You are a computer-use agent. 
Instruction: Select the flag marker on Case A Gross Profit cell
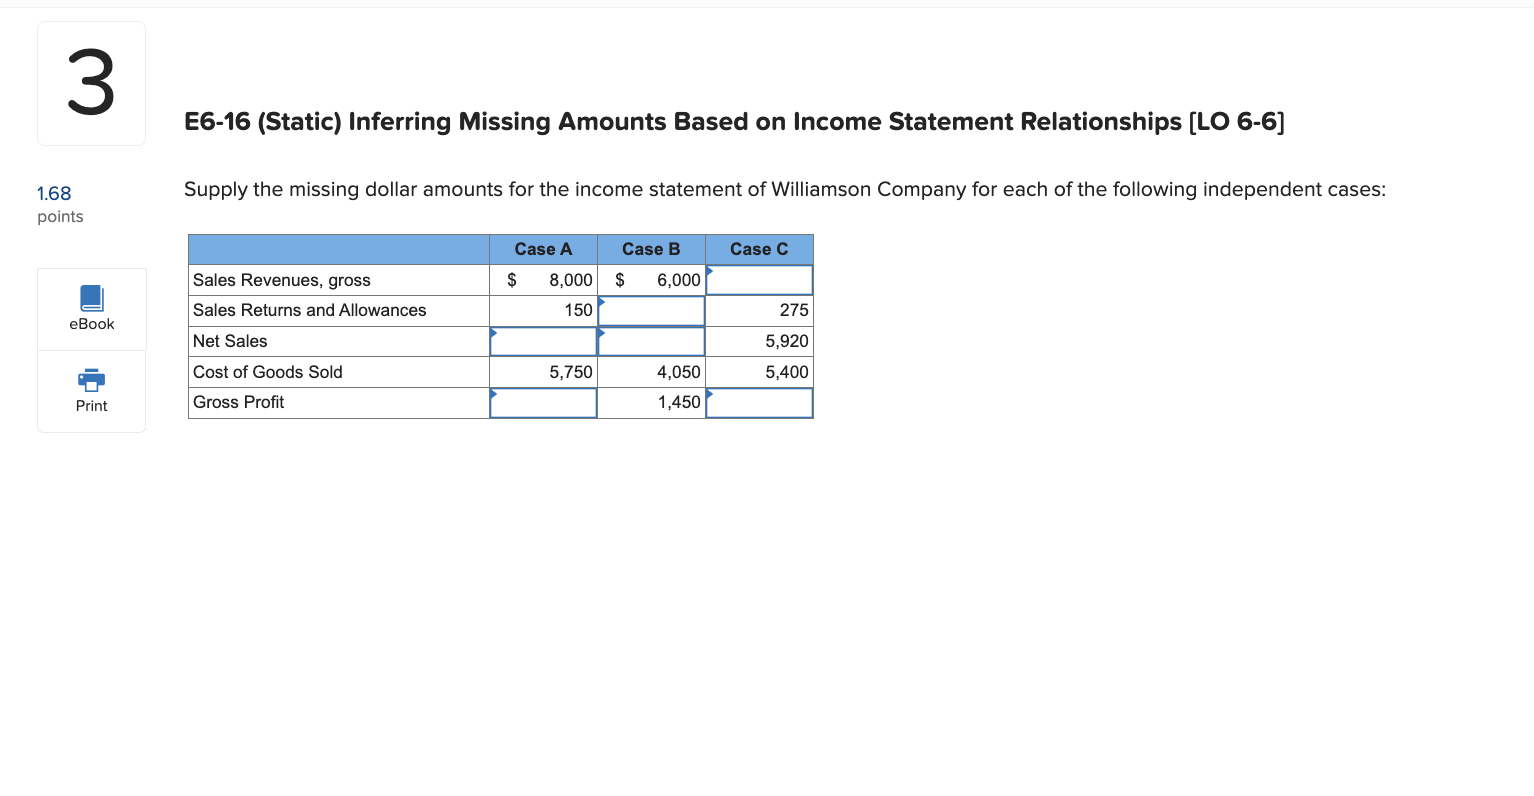click(492, 392)
